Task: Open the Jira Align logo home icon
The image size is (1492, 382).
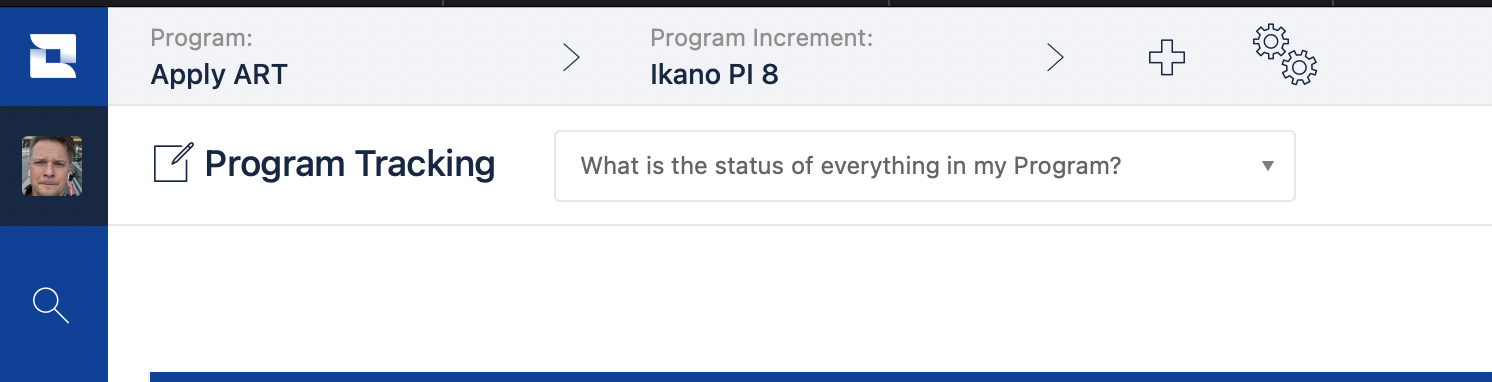Action: [53, 56]
